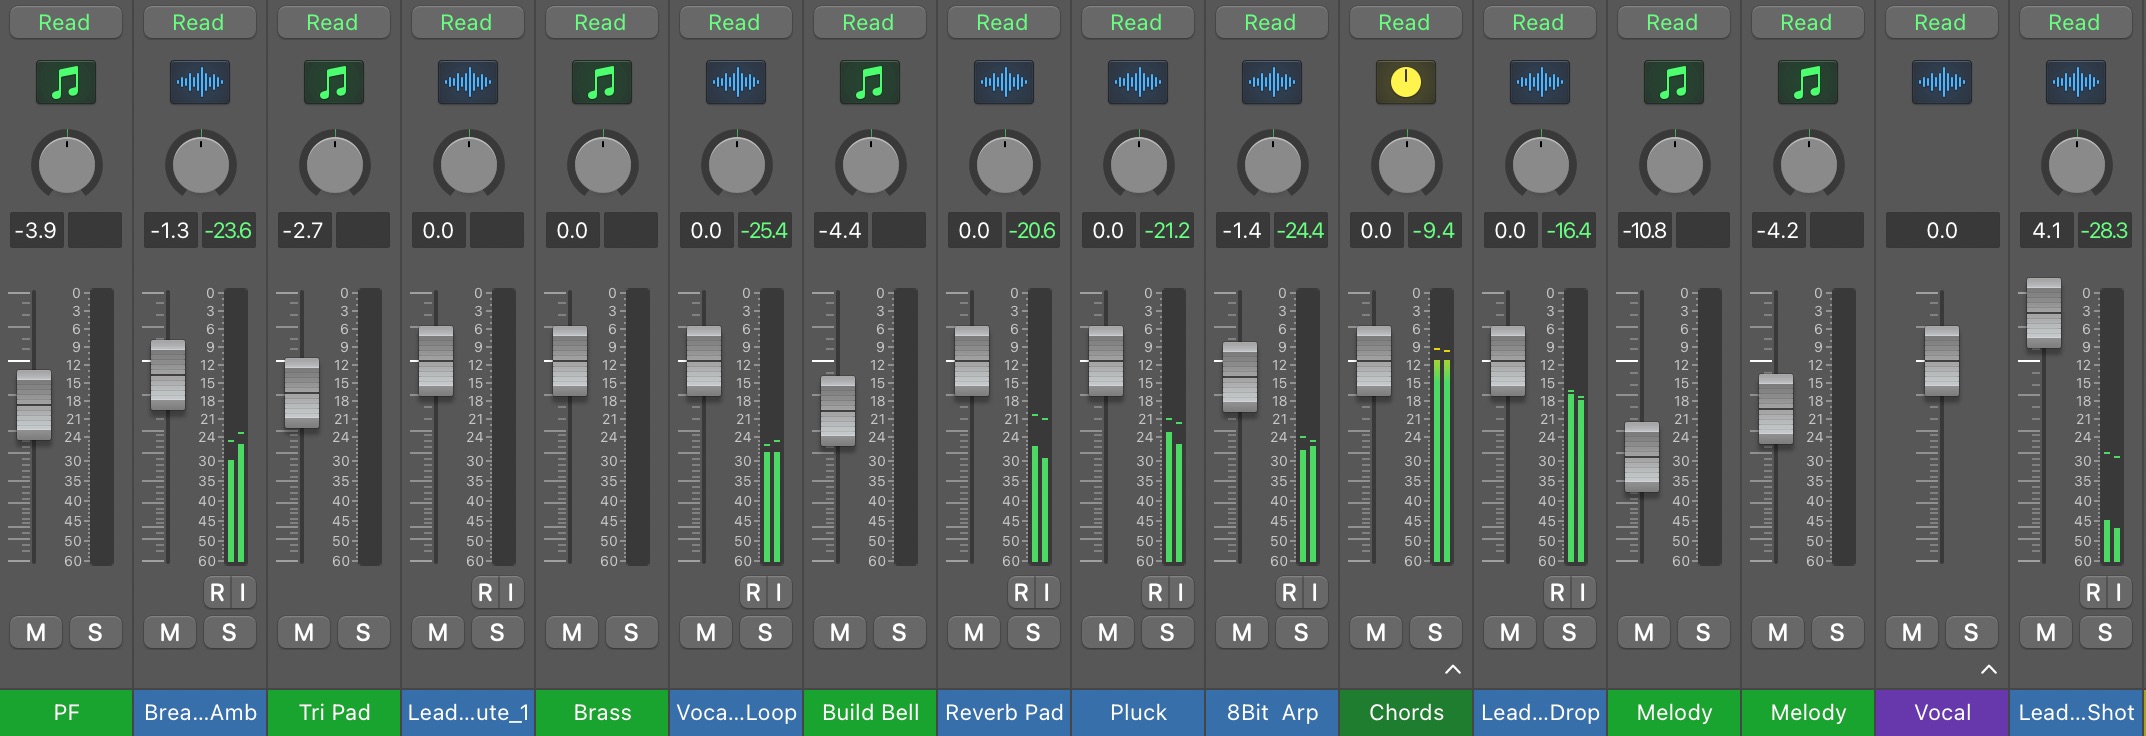Image resolution: width=2146 pixels, height=736 pixels.
Task: Solo the Brass channel
Action: (x=631, y=632)
